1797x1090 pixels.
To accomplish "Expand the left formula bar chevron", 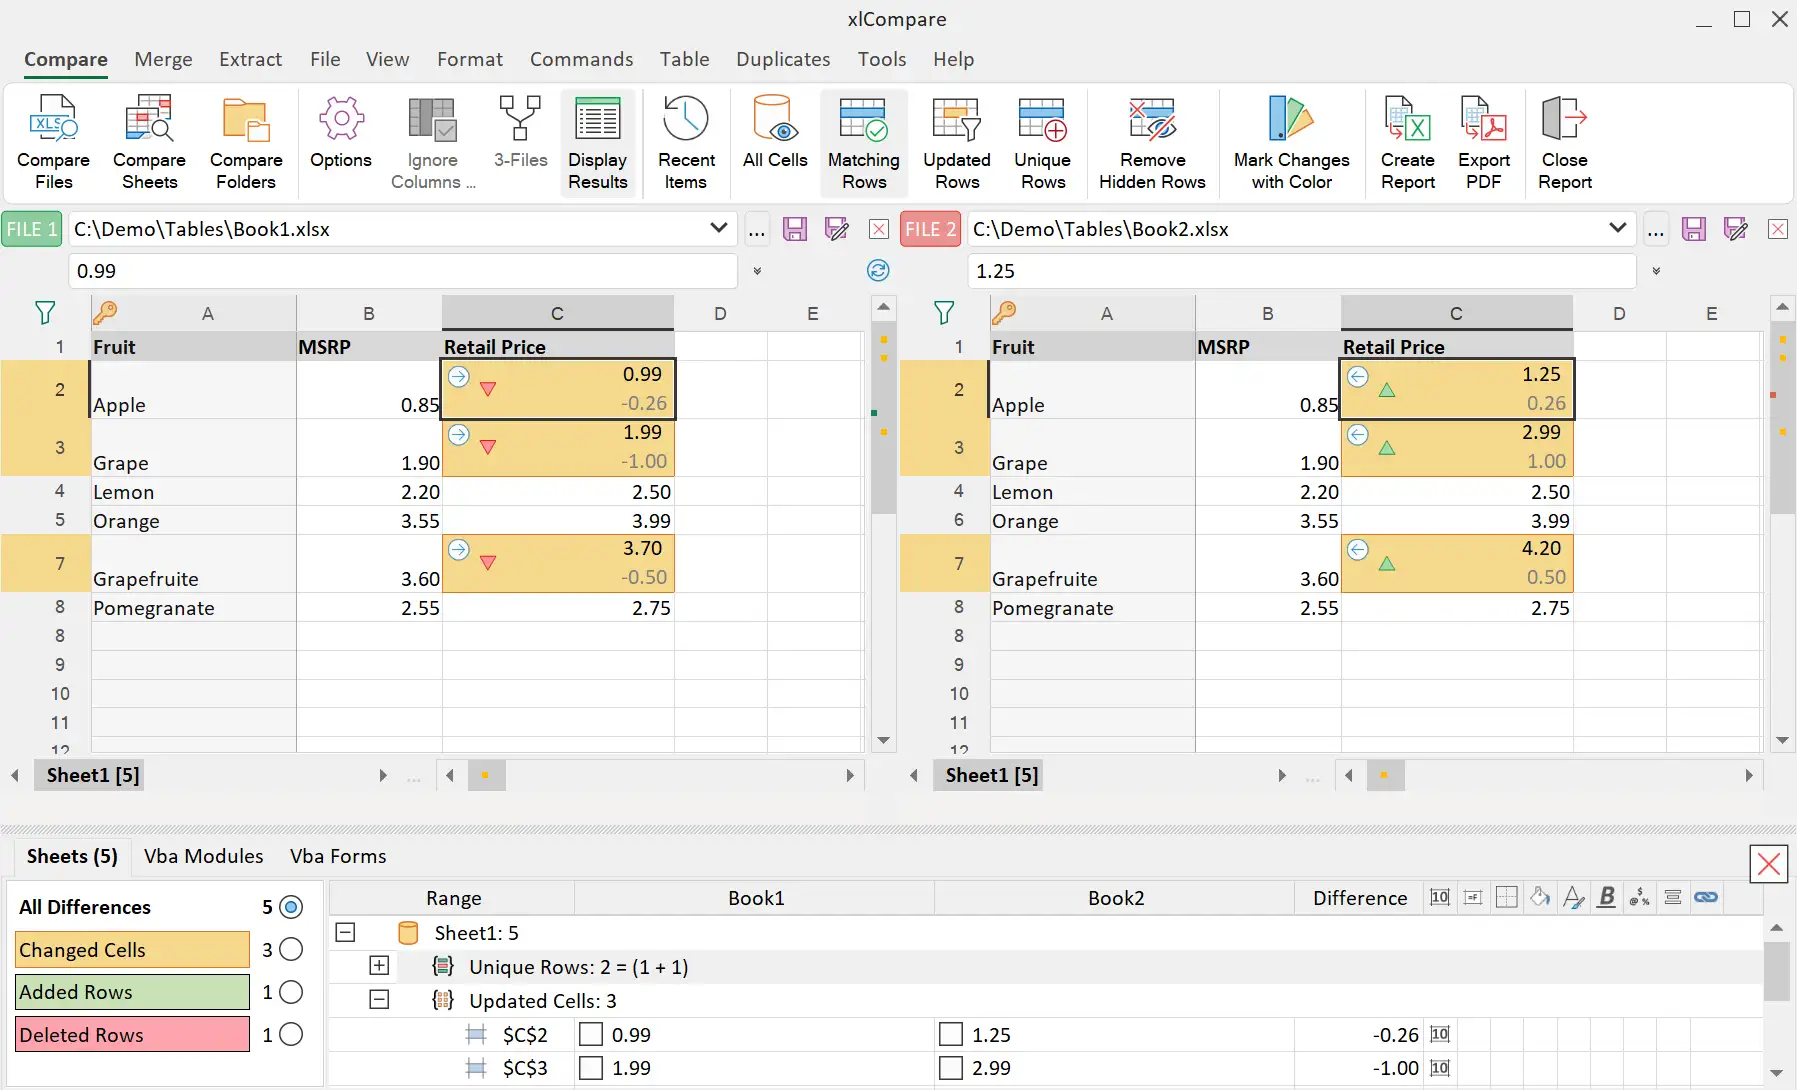I will [x=757, y=271].
